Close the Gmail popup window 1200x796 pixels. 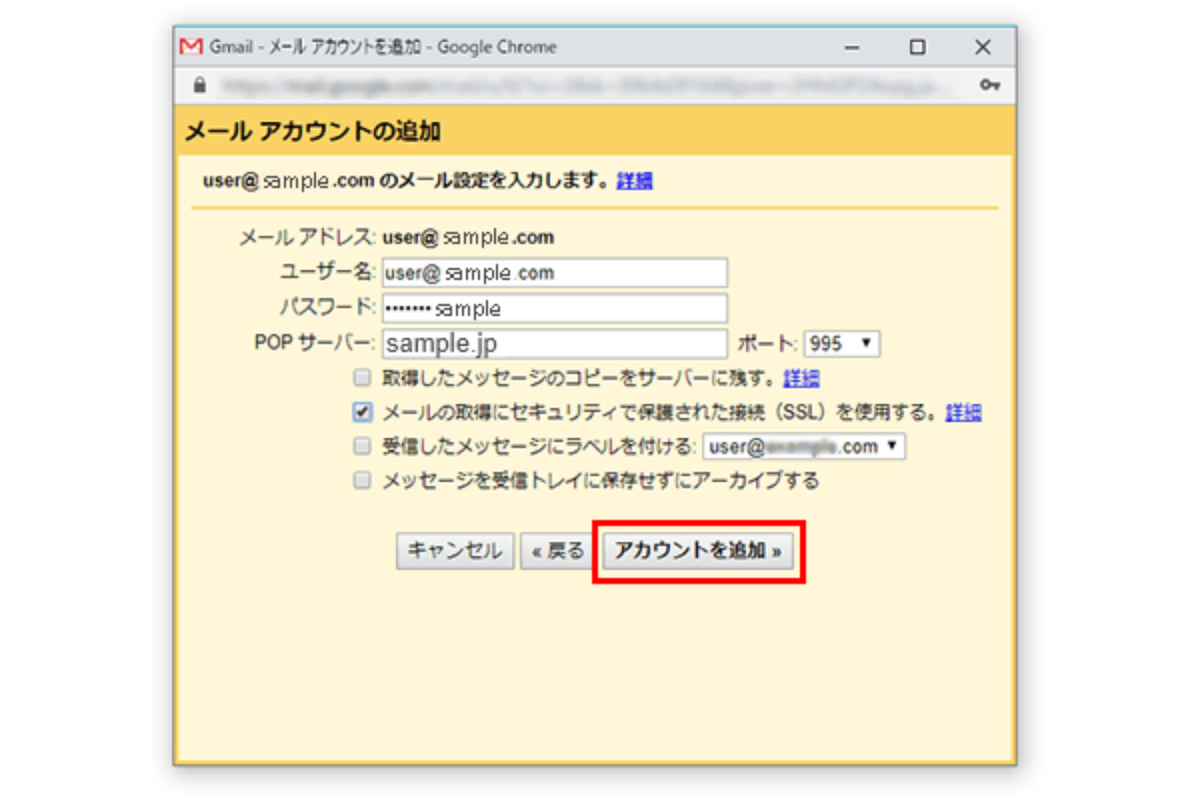(983, 47)
